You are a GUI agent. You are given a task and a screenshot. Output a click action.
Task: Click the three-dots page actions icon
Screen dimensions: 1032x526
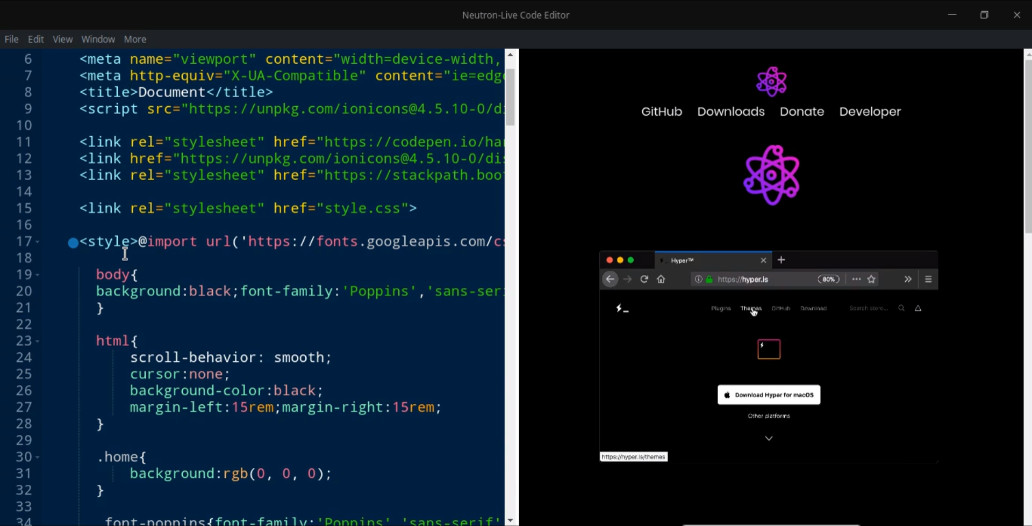click(x=856, y=279)
